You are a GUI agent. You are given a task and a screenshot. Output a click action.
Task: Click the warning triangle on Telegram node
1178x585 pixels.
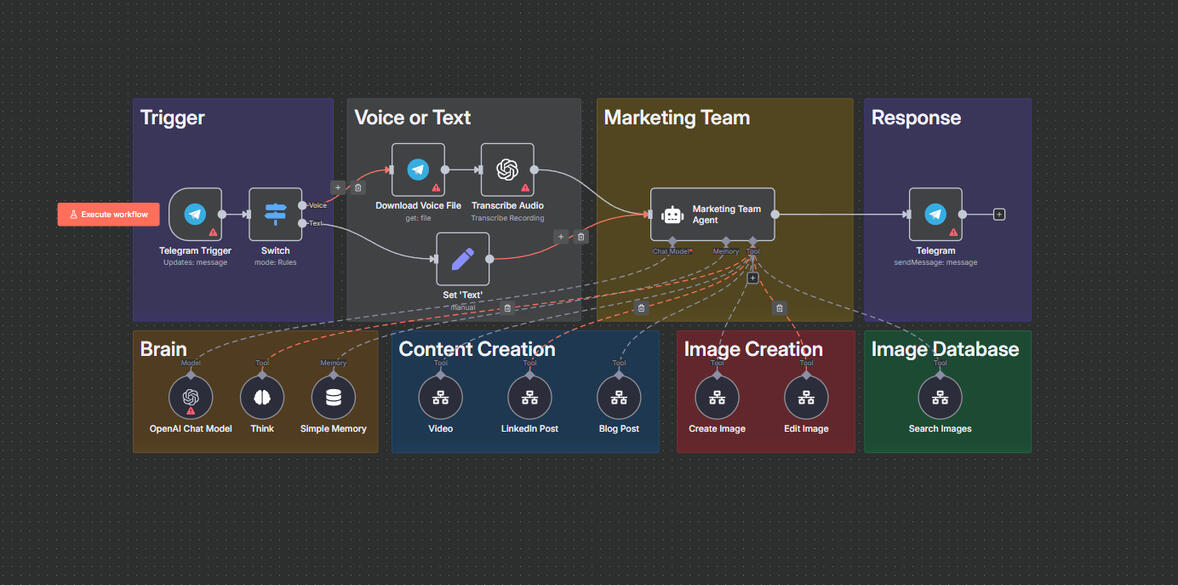click(x=953, y=232)
